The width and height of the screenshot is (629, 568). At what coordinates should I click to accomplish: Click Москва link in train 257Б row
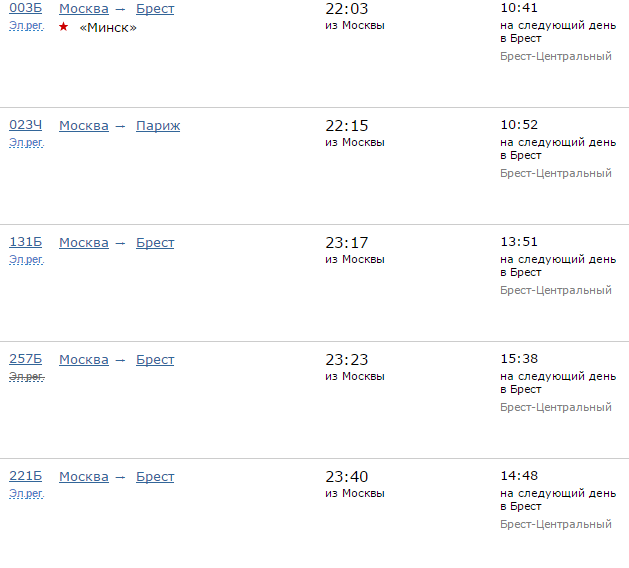pos(84,360)
